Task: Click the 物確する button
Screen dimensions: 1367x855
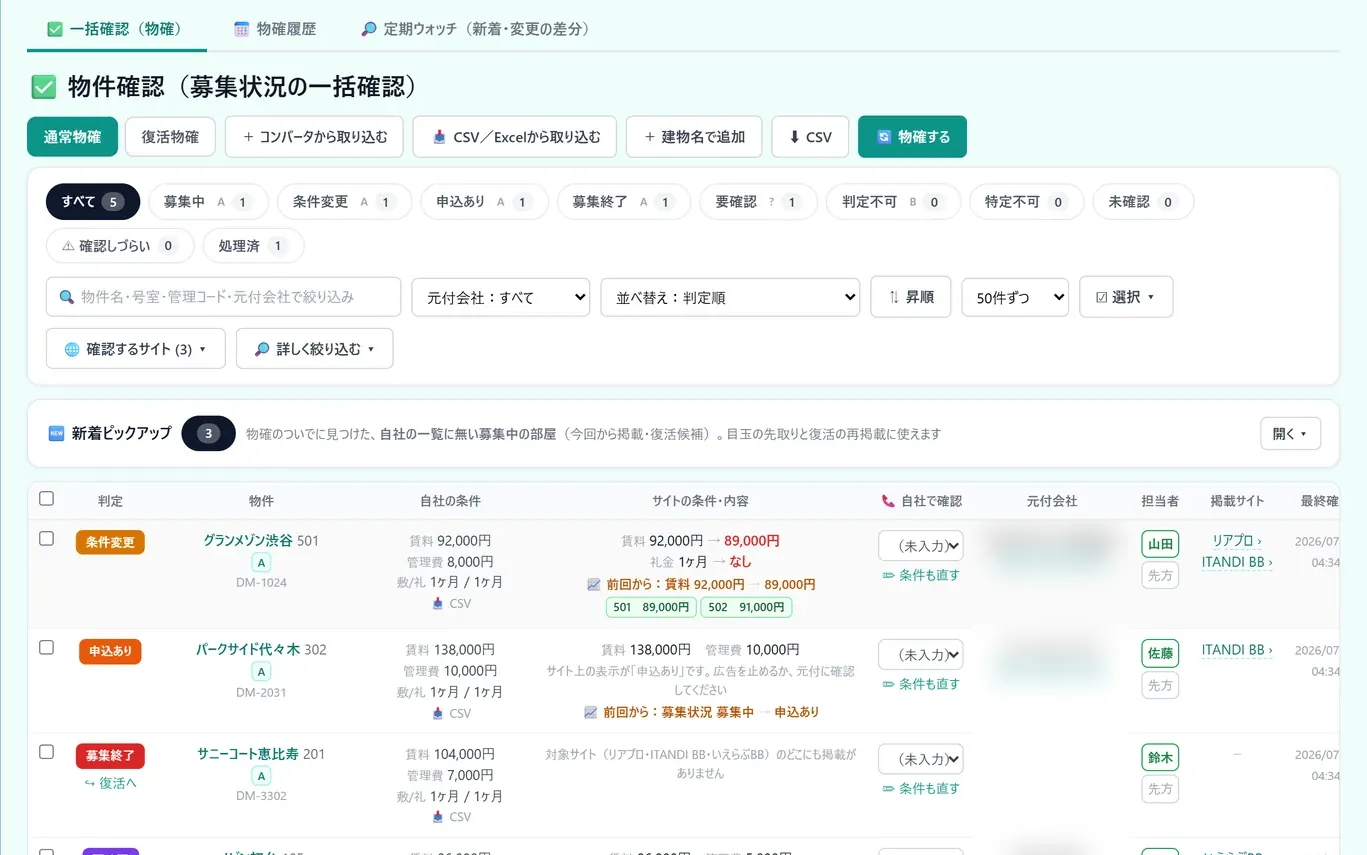Action: pyautogui.click(x=912, y=137)
